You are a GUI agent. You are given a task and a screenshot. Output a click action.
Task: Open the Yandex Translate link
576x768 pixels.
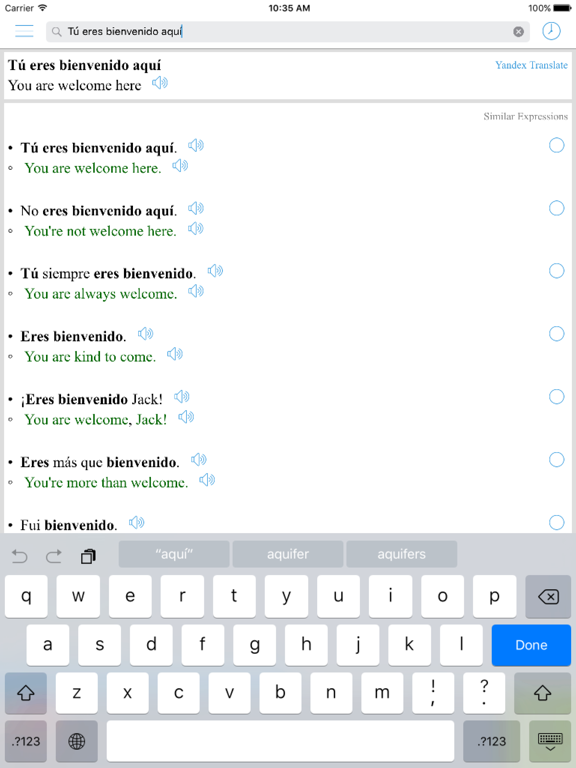[531, 65]
